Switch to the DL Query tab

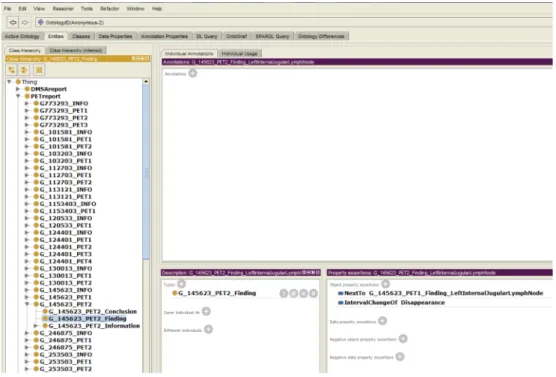[x=207, y=36]
